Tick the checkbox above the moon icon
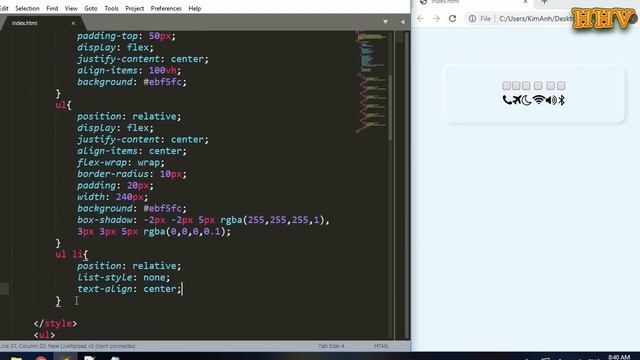This screenshot has width=640, height=360. click(x=526, y=85)
